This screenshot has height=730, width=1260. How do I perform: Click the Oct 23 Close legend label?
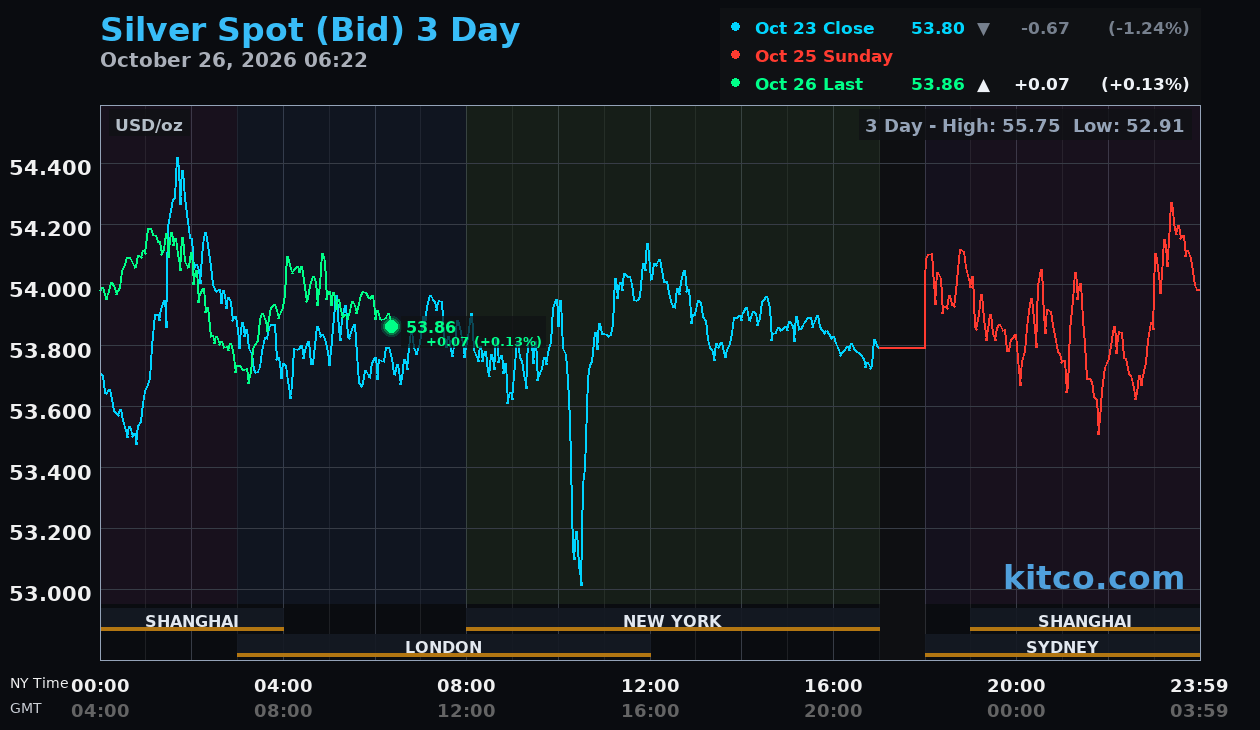pos(815,29)
